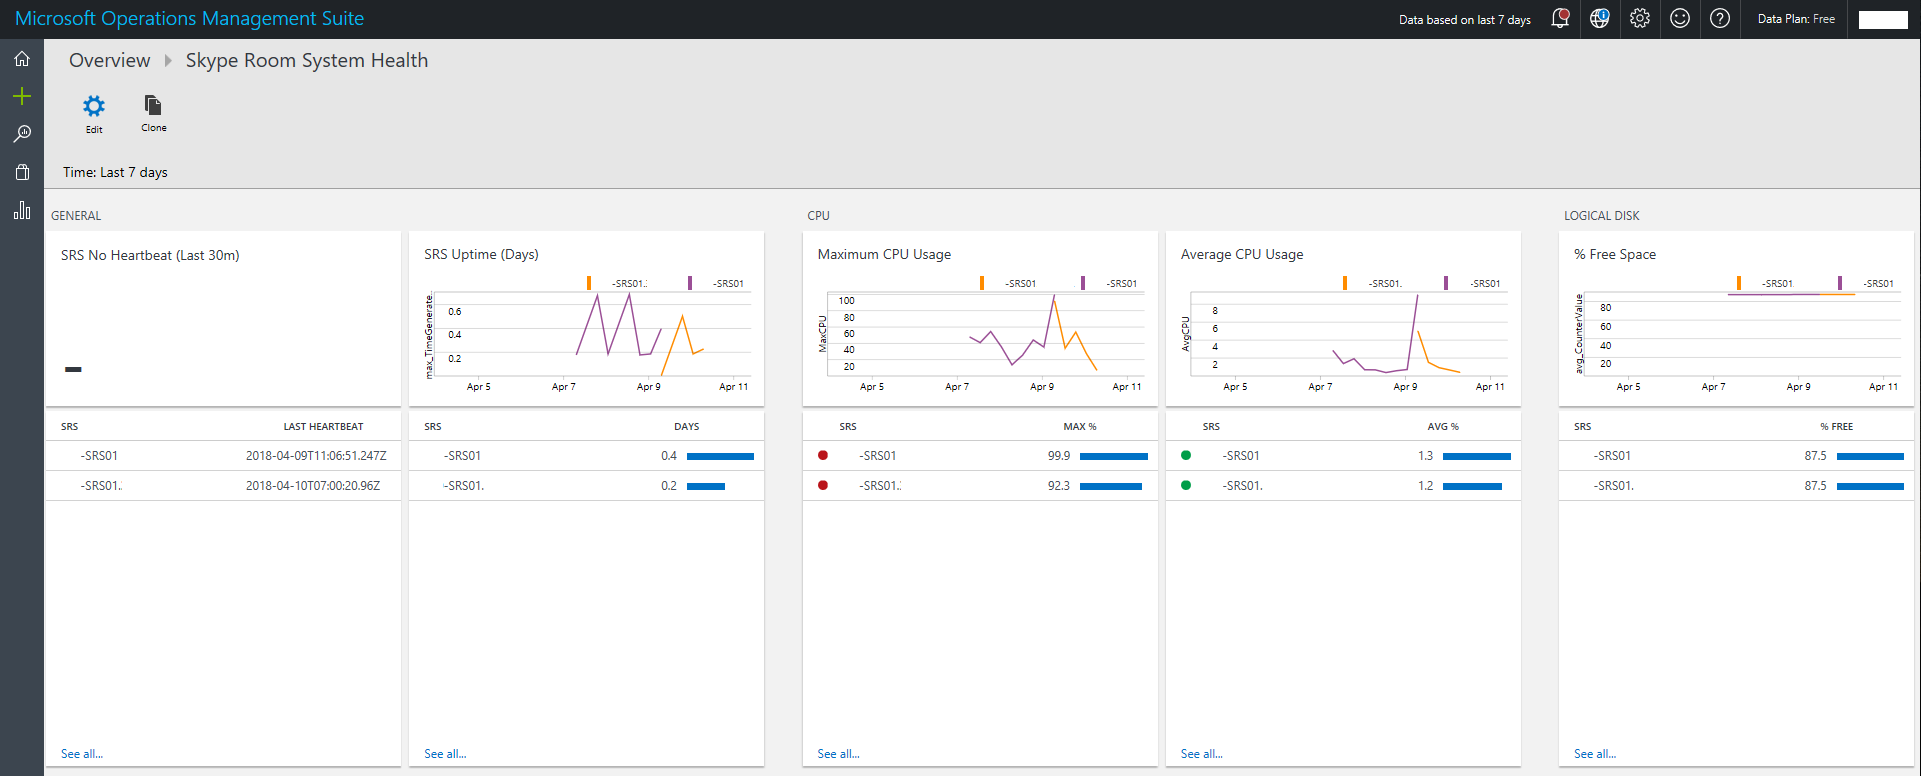Click the DAYS column header
1921x776 pixels.
[x=686, y=427]
